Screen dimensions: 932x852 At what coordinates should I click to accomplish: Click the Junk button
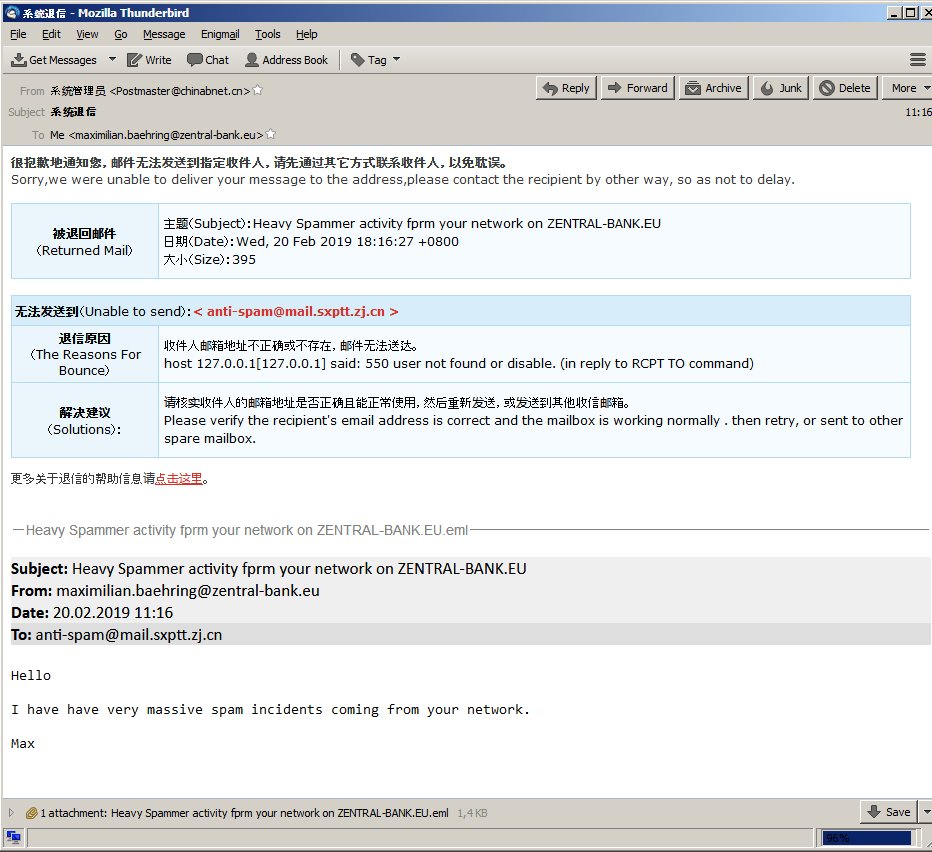pos(781,88)
